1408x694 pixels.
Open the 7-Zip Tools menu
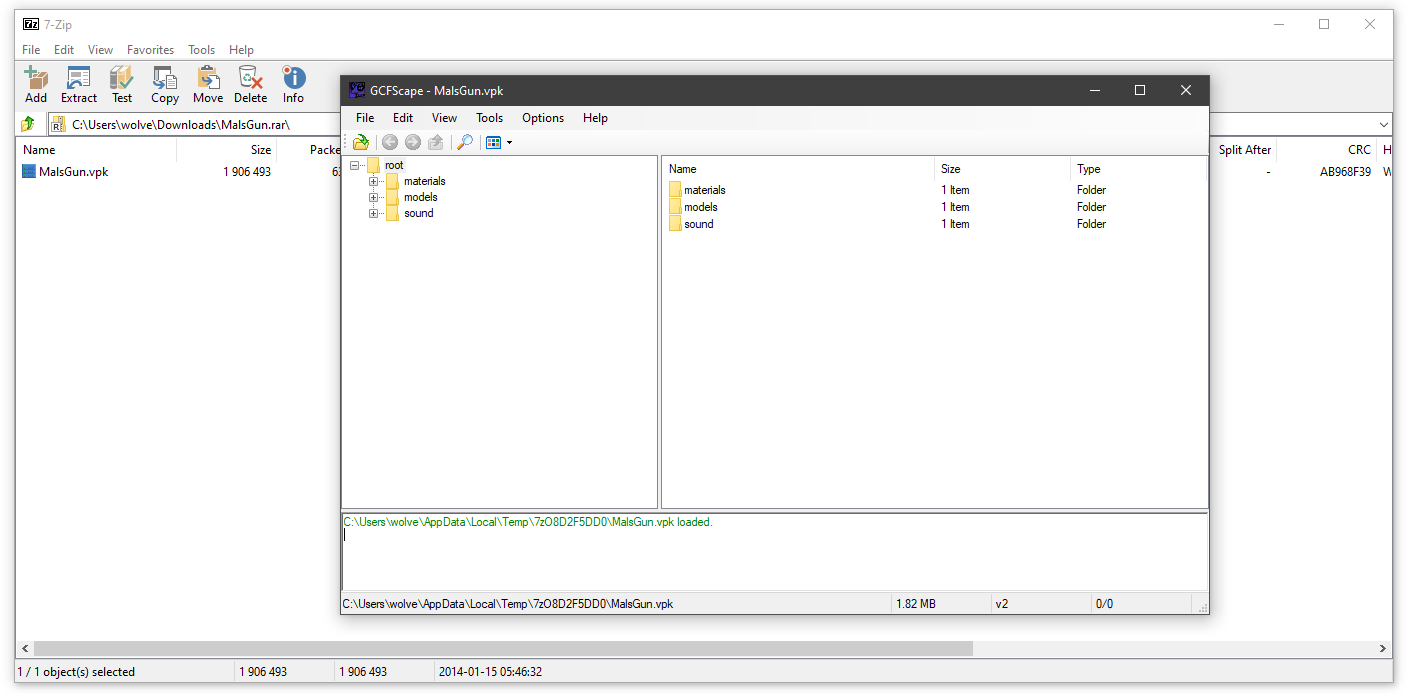coord(201,49)
